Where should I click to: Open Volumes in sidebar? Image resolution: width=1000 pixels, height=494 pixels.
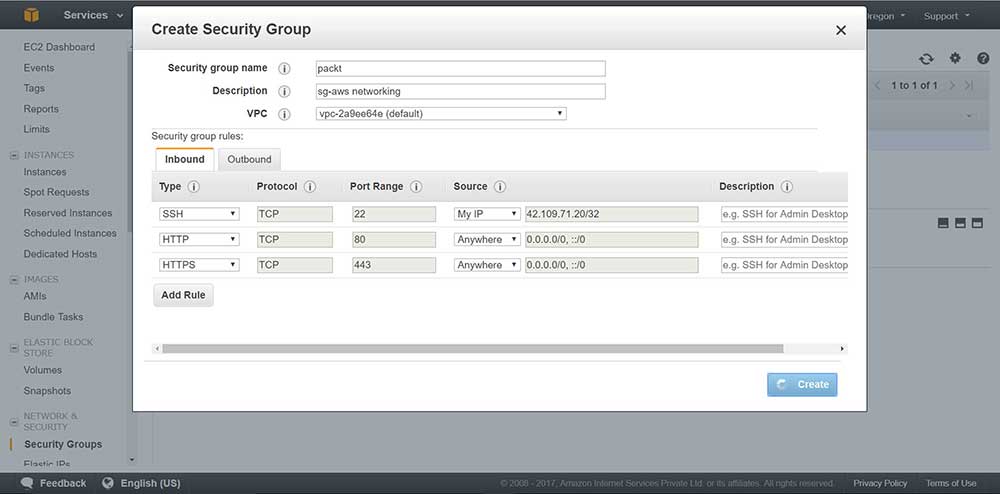point(43,370)
